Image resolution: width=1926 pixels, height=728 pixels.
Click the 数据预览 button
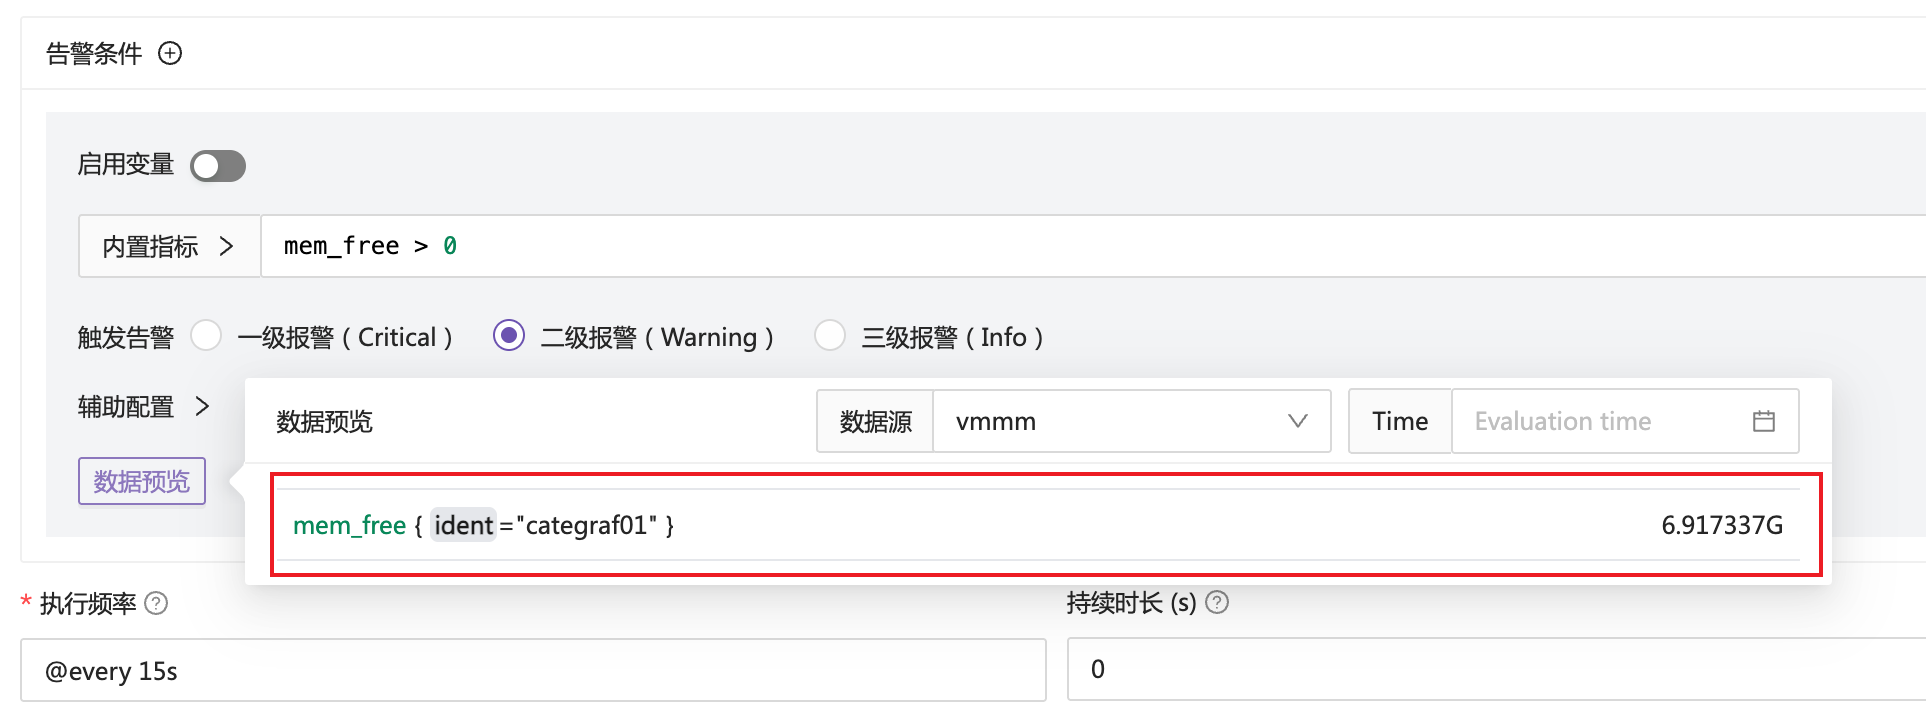tap(142, 482)
